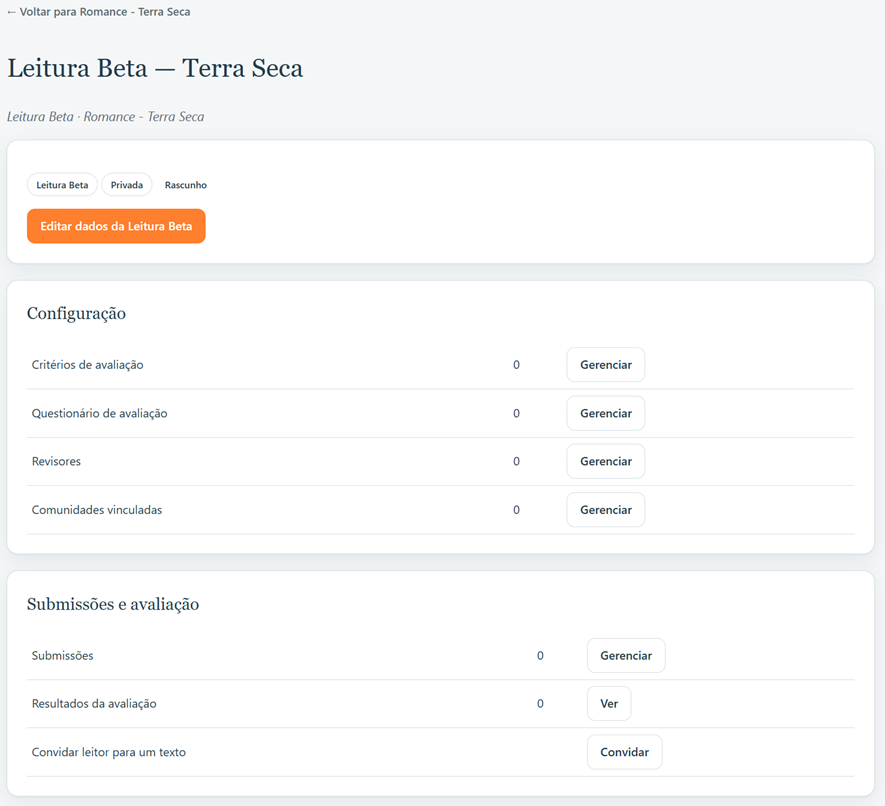The height and width of the screenshot is (806, 885).
Task: Click the count 0 in Submissões row
Action: (x=540, y=655)
